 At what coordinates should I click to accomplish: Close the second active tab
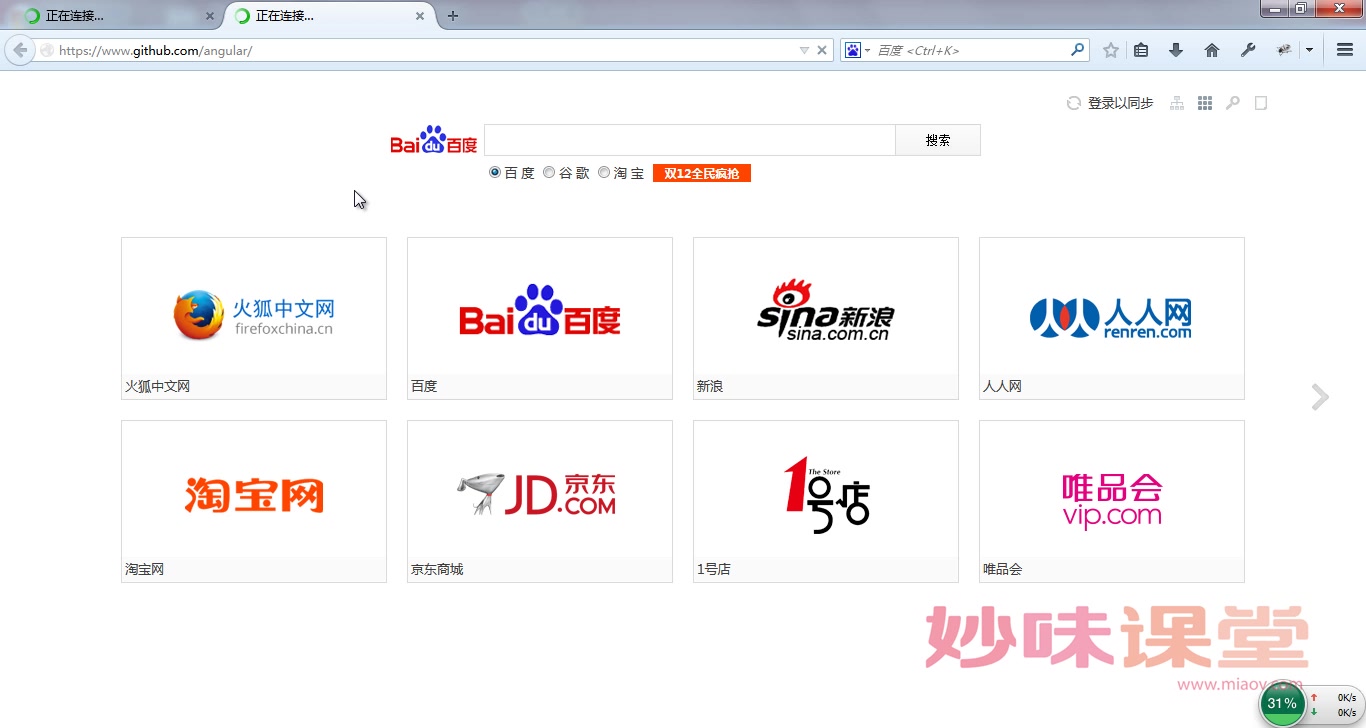[x=420, y=16]
